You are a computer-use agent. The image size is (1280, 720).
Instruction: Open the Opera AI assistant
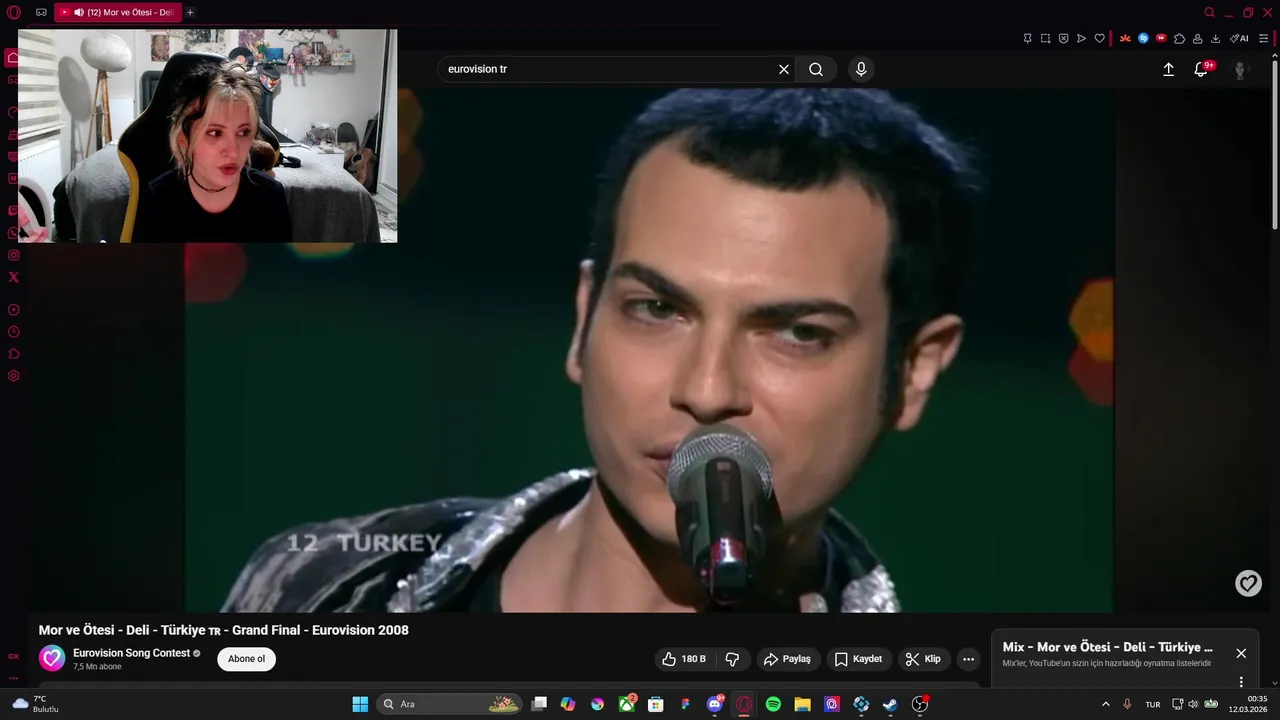coord(1239,39)
